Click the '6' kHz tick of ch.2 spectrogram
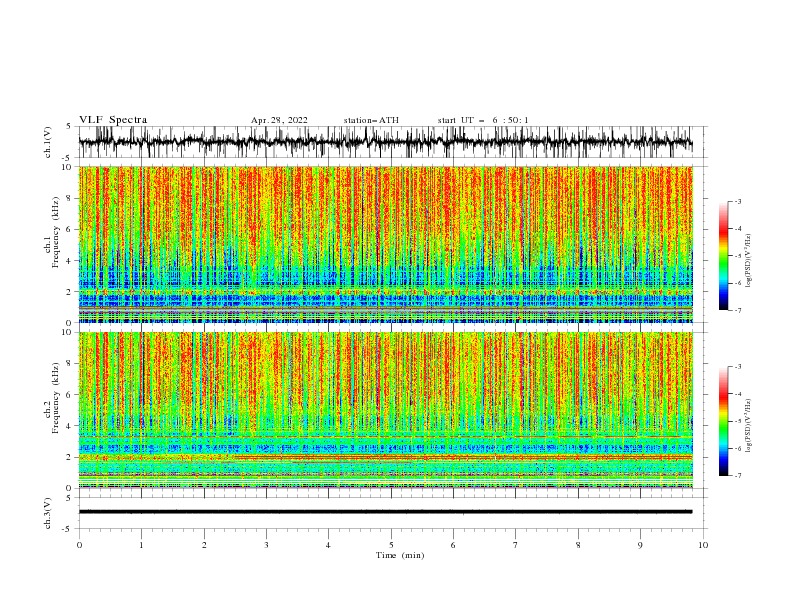The width and height of the screenshot is (792, 612). [x=70, y=395]
